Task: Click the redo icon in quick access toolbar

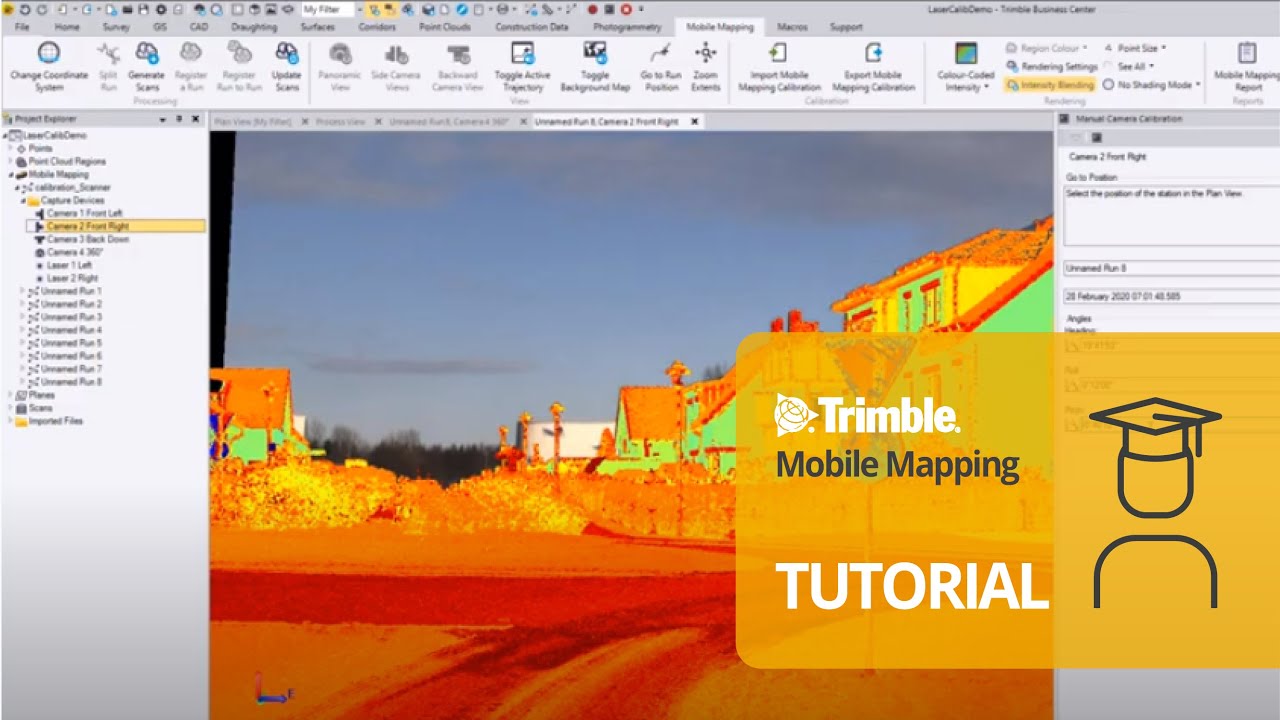Action: point(43,9)
